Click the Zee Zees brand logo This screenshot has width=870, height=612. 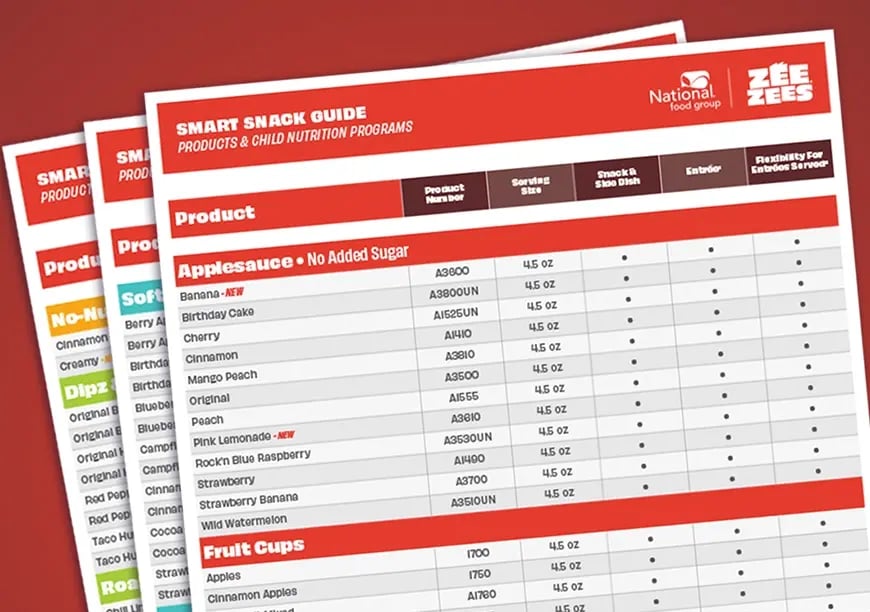click(x=780, y=84)
